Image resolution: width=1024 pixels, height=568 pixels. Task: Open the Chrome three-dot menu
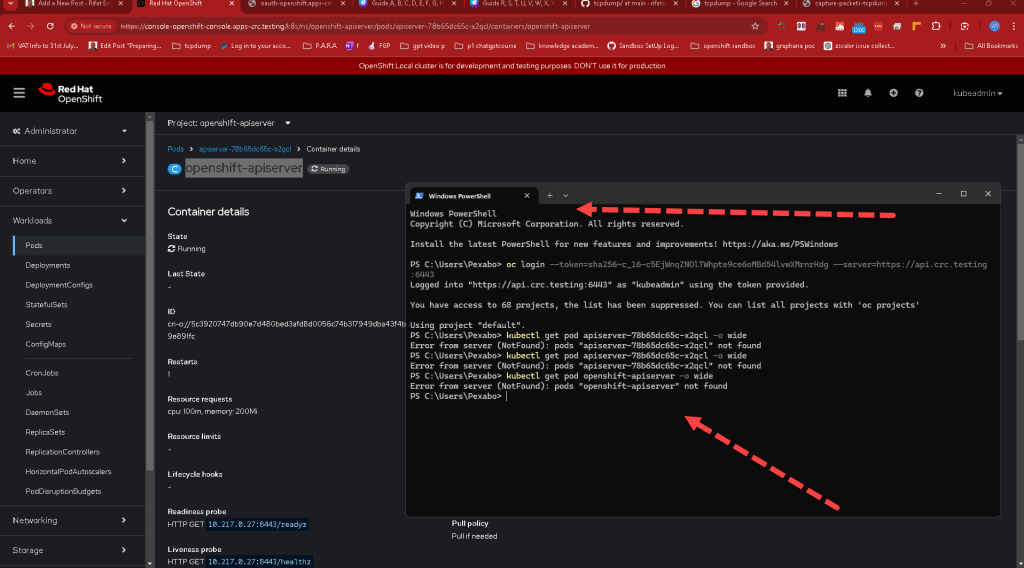click(x=1014, y=26)
